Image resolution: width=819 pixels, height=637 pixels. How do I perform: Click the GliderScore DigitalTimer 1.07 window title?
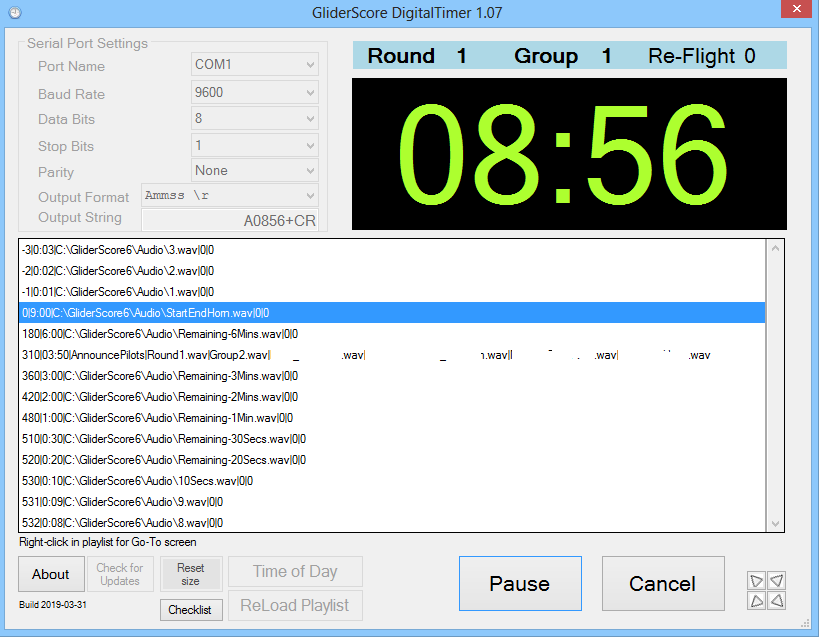pos(407,12)
